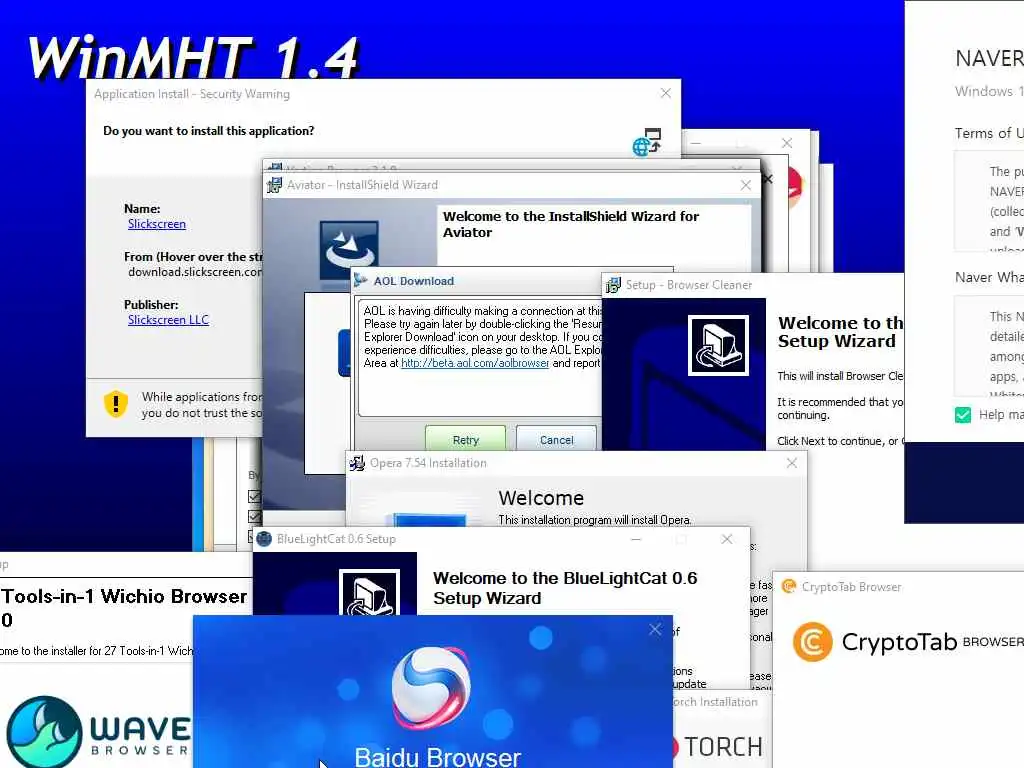
Task: Close the BlueLightCat 0.6 Setup window
Action: point(727,539)
